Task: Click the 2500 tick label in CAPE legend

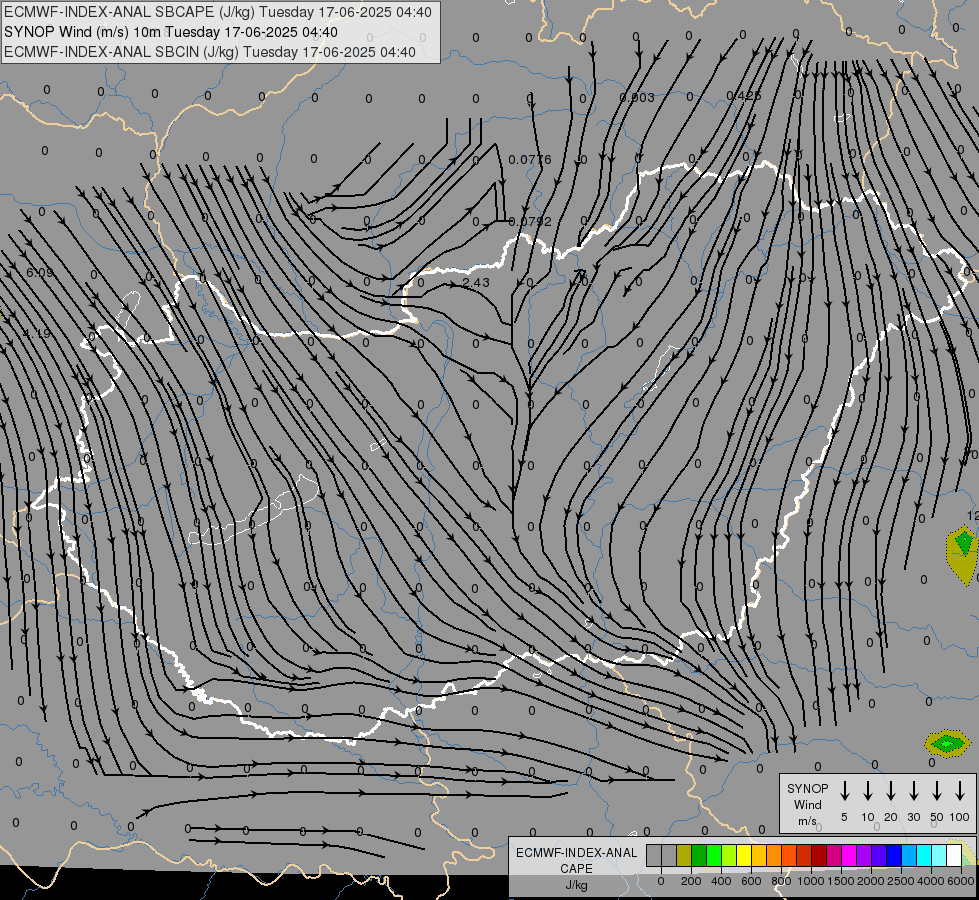Action: [901, 881]
